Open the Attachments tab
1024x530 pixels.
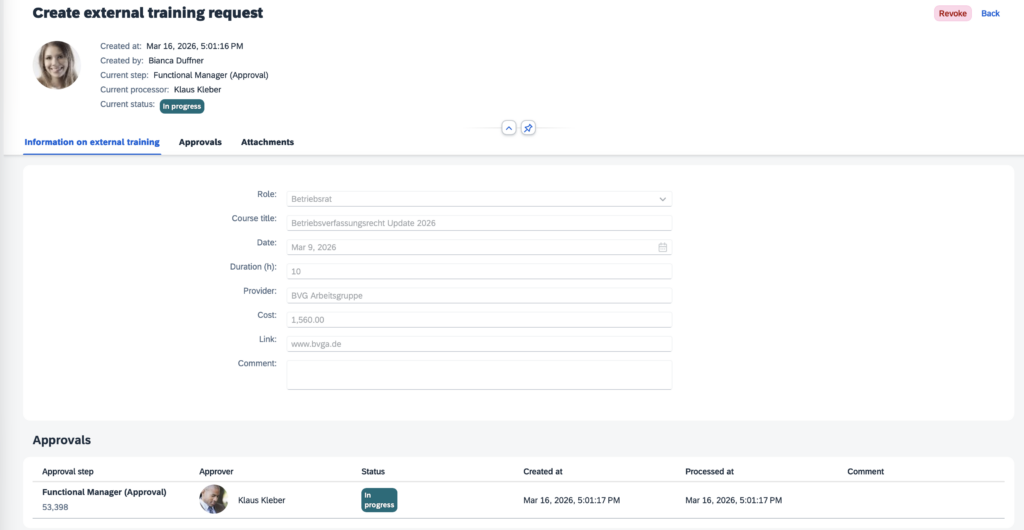(x=267, y=142)
